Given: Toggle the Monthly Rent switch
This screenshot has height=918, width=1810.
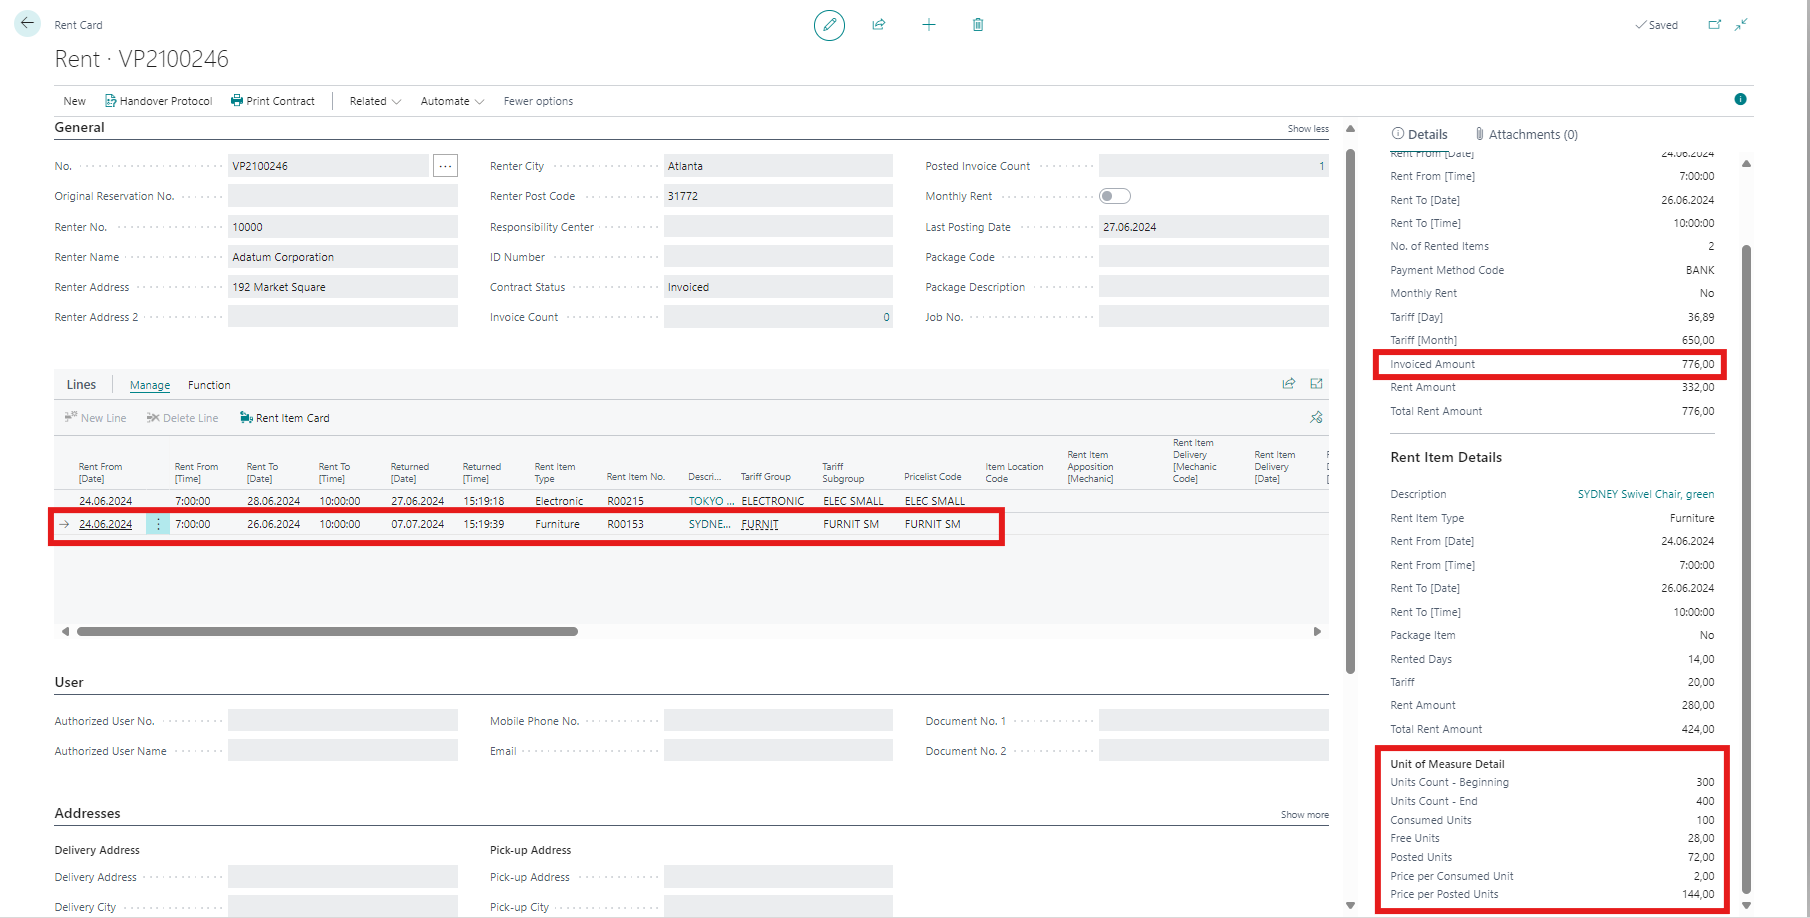Looking at the screenshot, I should pyautogui.click(x=1114, y=196).
